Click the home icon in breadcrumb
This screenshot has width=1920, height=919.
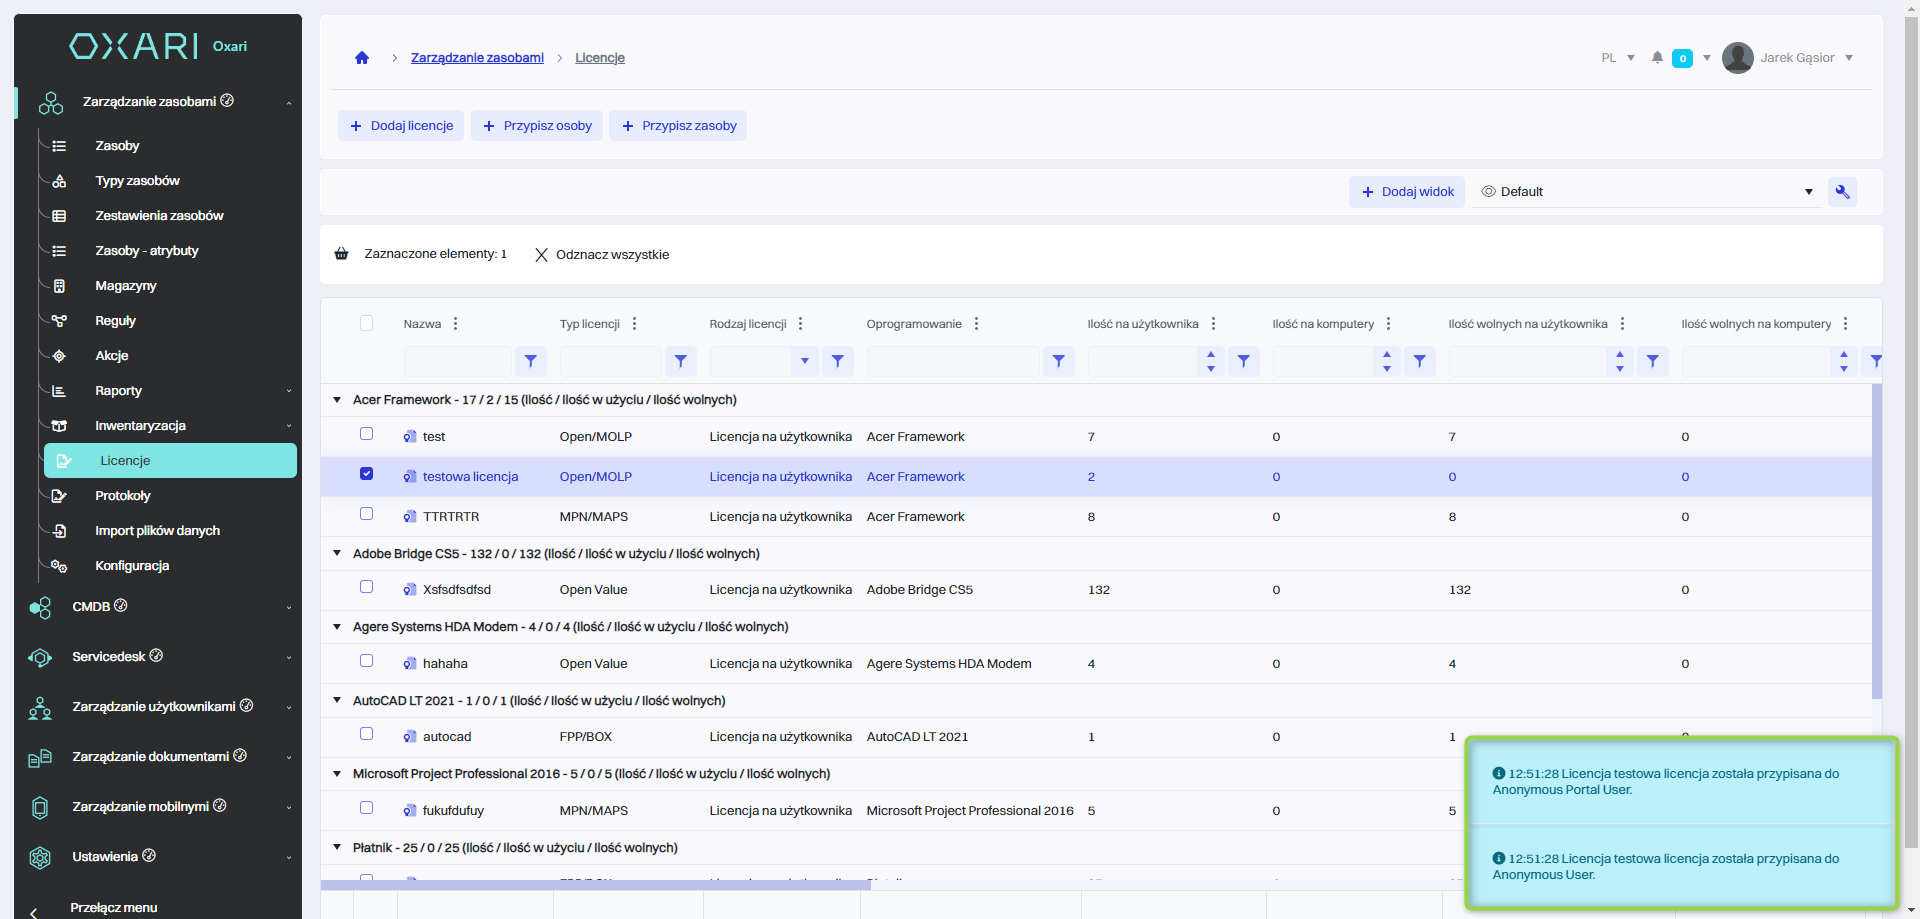click(x=362, y=58)
